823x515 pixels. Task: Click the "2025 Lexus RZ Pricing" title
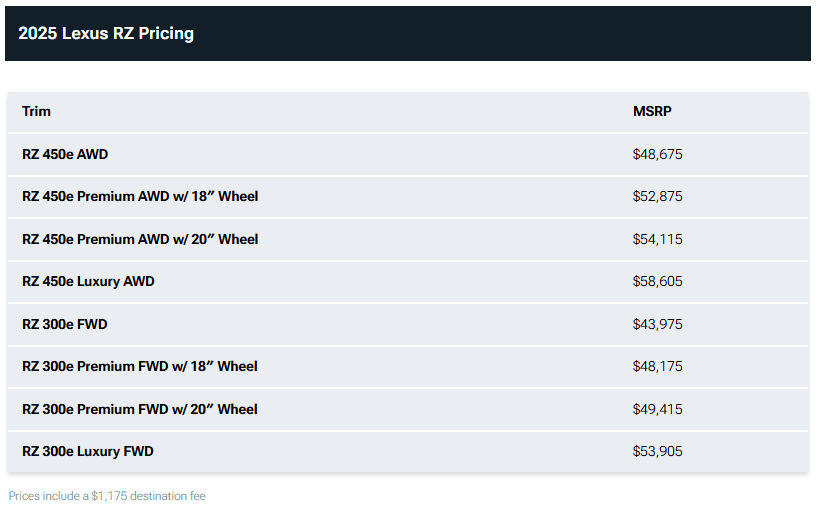coord(106,33)
